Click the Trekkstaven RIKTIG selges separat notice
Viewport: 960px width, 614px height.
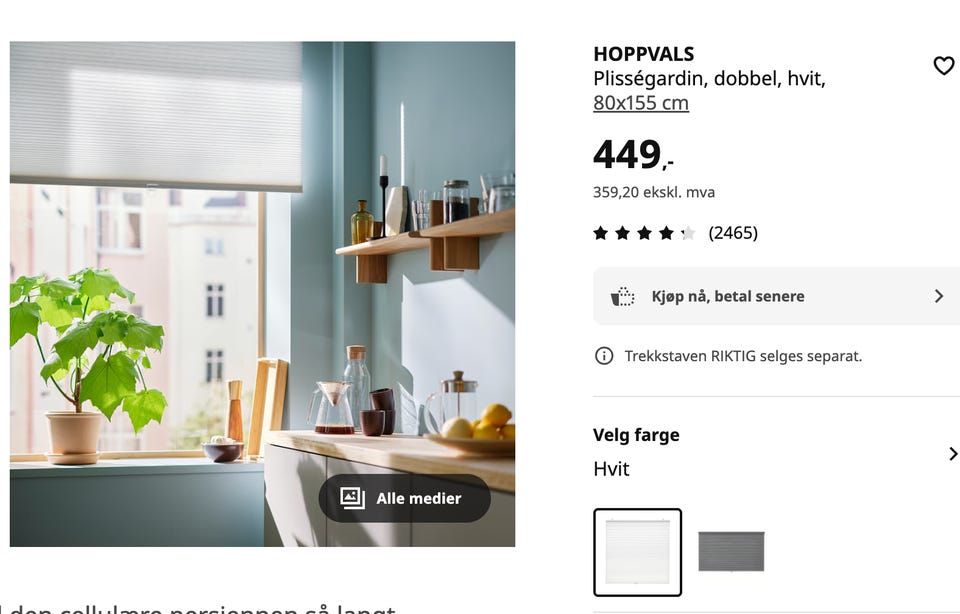[743, 356]
